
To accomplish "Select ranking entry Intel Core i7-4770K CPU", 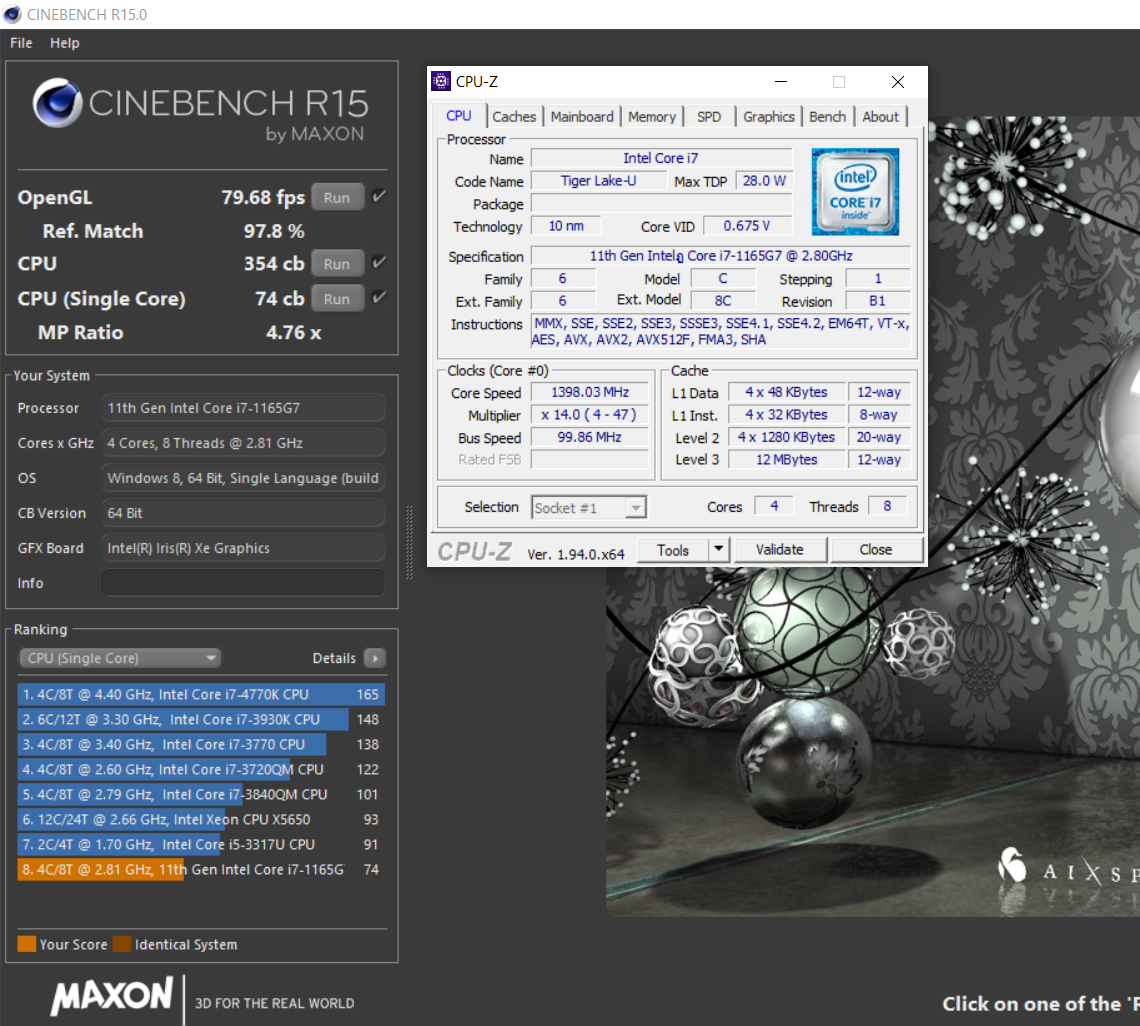I will 201,694.
